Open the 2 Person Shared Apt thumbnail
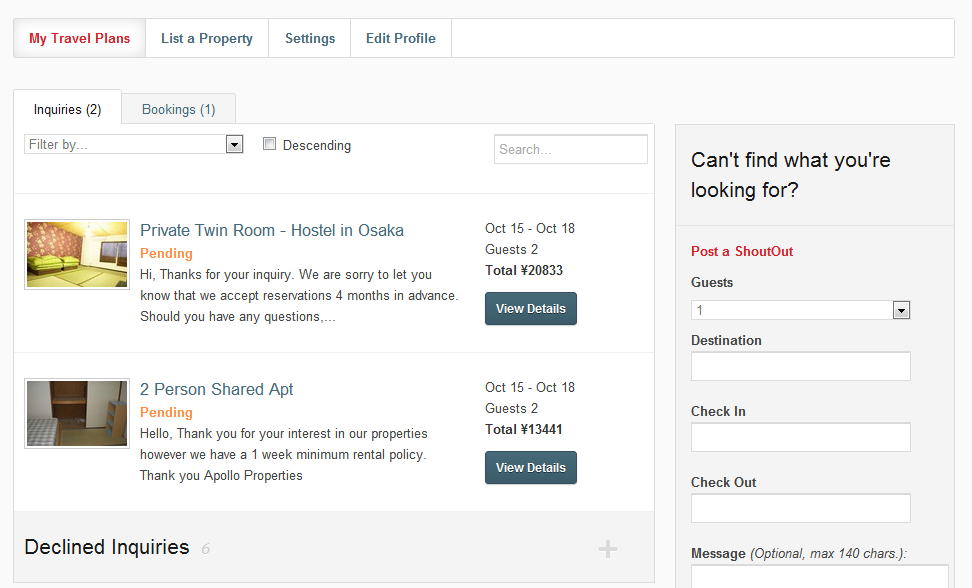 pyautogui.click(x=77, y=413)
